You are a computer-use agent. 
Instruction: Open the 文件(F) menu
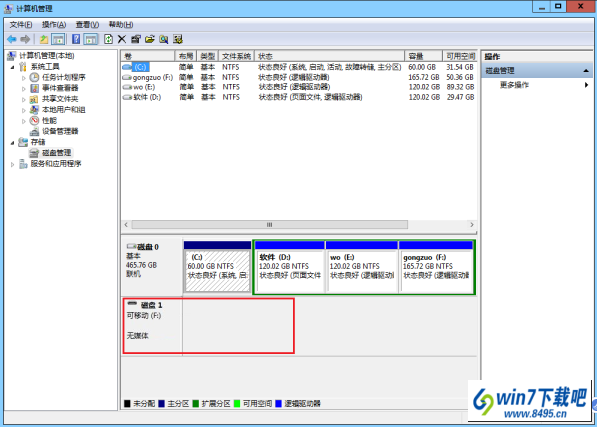(x=21, y=25)
